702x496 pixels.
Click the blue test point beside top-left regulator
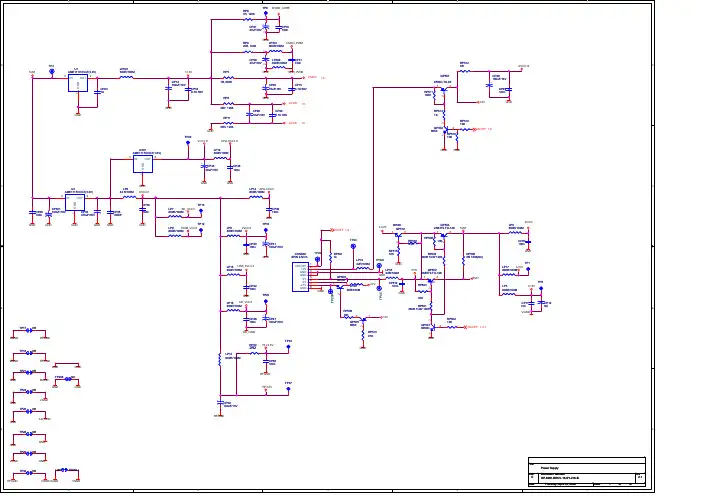coord(51,69)
